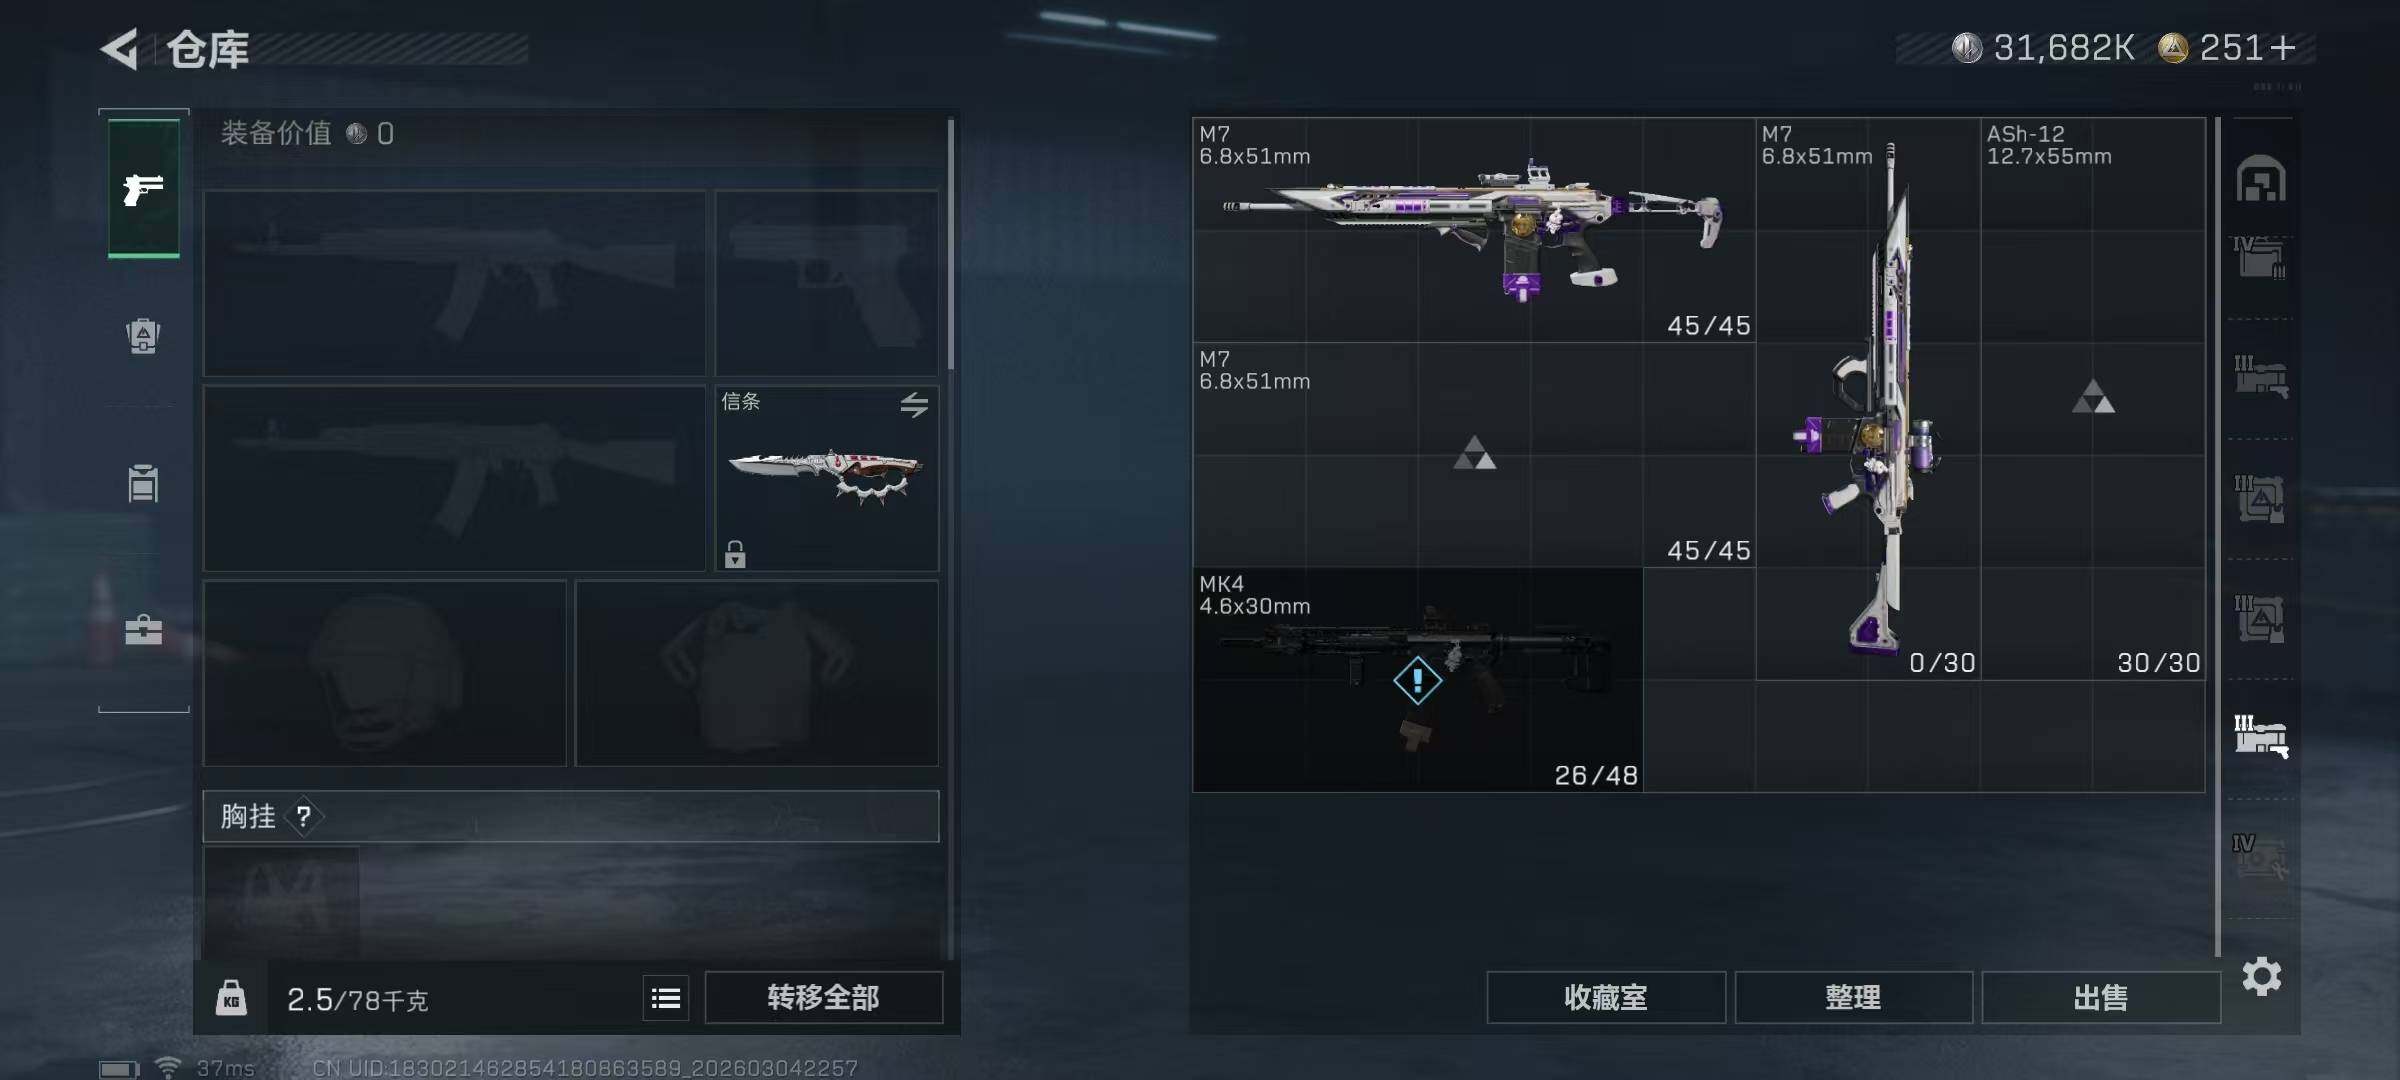Toggle the swap arrows on 信条 knife slot
Viewport: 2400px width, 1080px height.
tap(914, 405)
